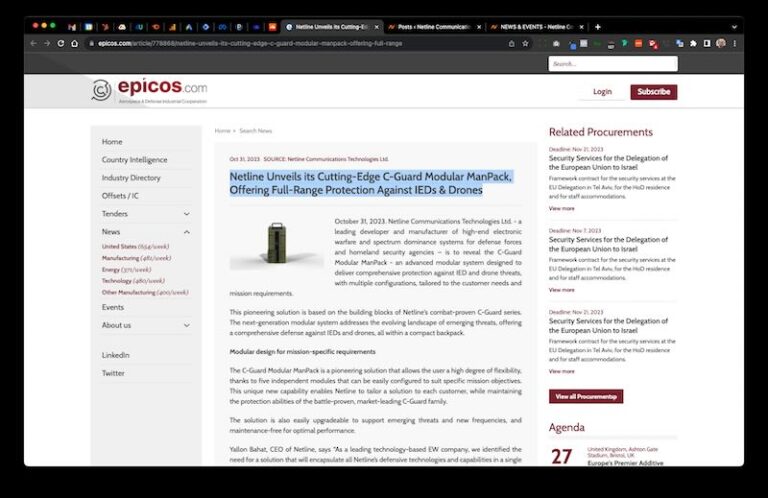This screenshot has height=498, width=768.
Task: Click the epicos.com logo
Action: pyautogui.click(x=148, y=91)
